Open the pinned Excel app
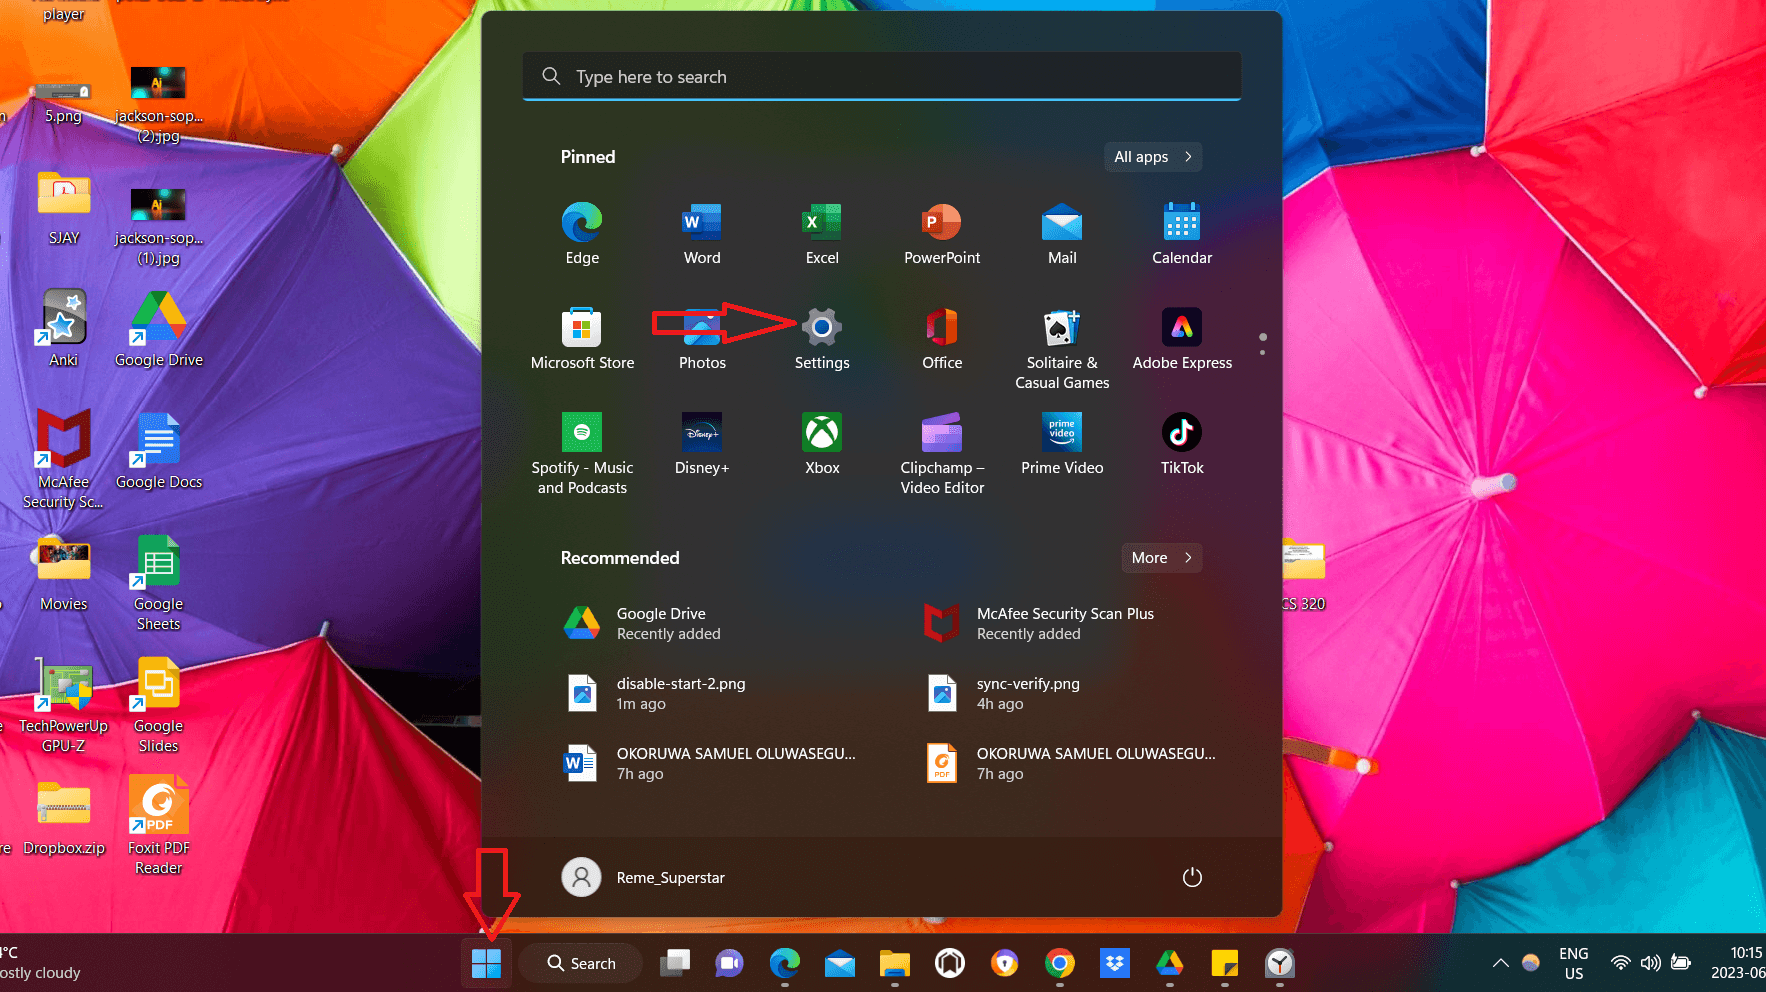This screenshot has height=992, width=1766. [x=822, y=233]
